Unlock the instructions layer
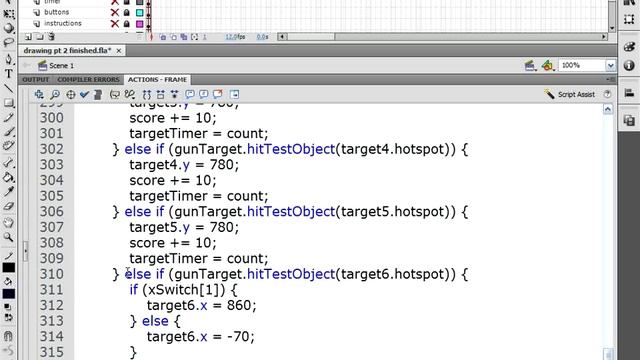The height and width of the screenshot is (360, 640). point(127,24)
